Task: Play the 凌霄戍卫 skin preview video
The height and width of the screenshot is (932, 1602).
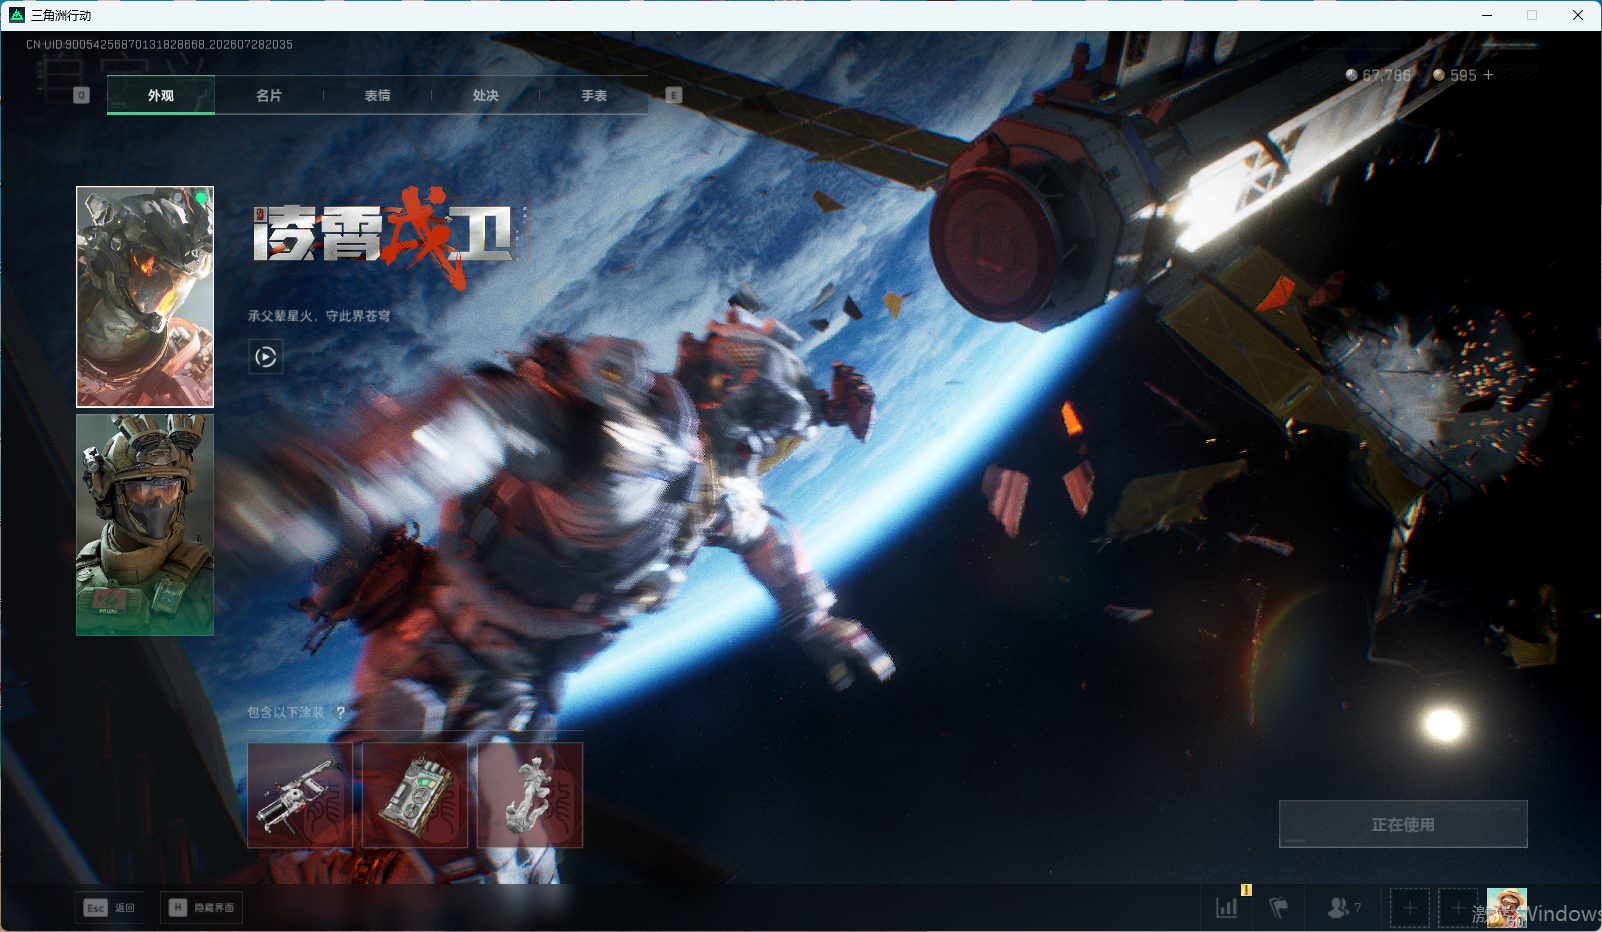Action: (266, 357)
